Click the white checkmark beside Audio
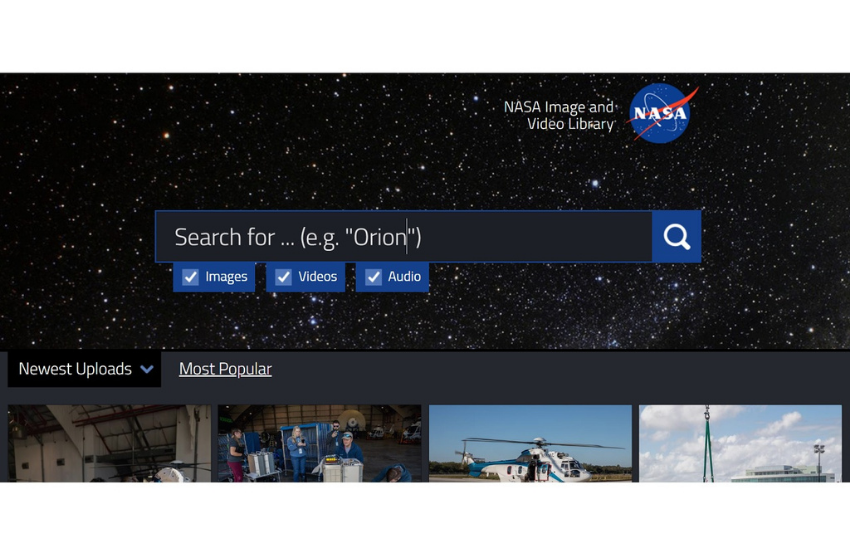The width and height of the screenshot is (850, 560). point(374,277)
